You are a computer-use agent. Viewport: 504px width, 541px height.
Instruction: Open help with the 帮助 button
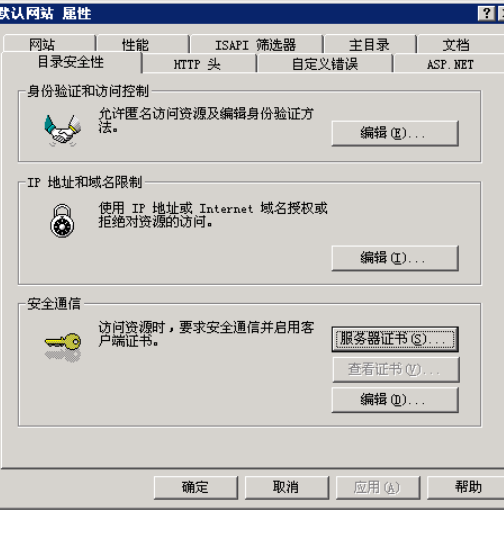pyautogui.click(x=467, y=488)
